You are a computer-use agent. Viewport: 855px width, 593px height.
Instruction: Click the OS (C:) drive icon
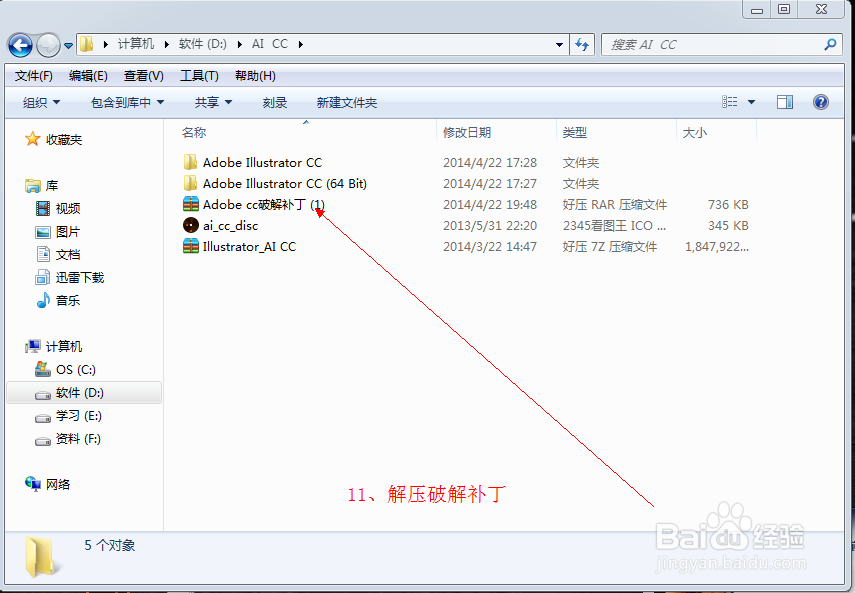43,369
